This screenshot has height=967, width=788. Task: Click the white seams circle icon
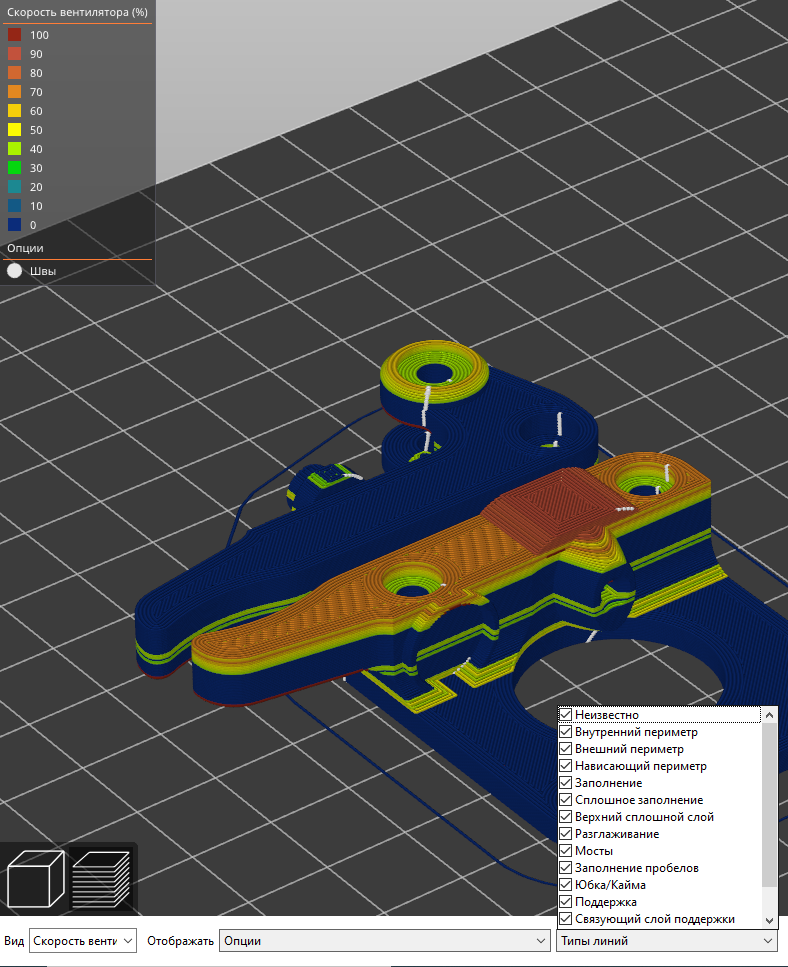pyautogui.click(x=15, y=270)
